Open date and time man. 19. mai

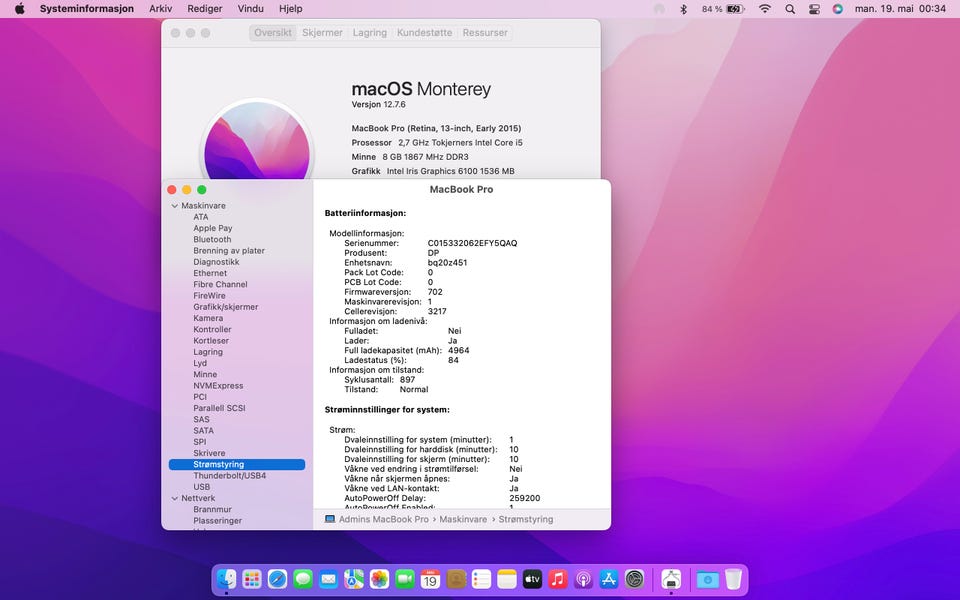[900, 9]
